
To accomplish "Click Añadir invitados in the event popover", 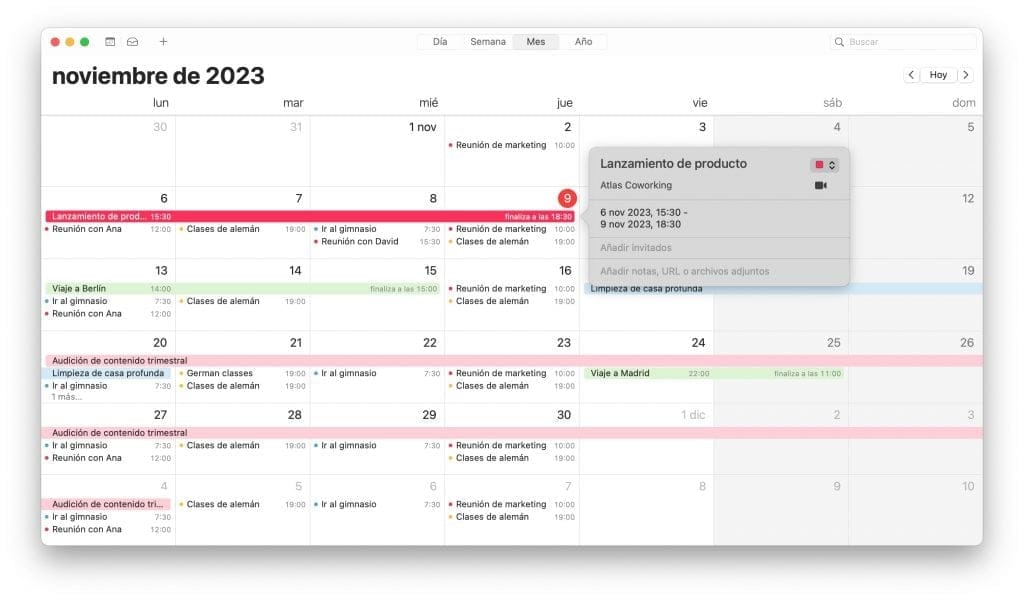I will click(x=637, y=247).
